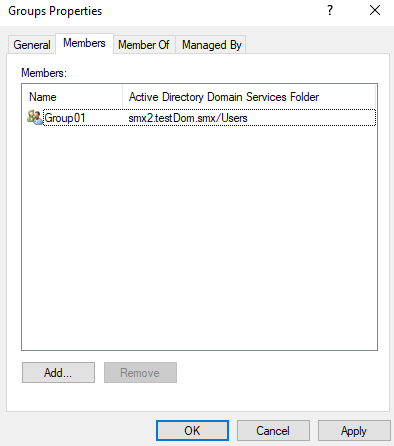Confirm with the OK button
The image size is (394, 446).
coord(192,431)
